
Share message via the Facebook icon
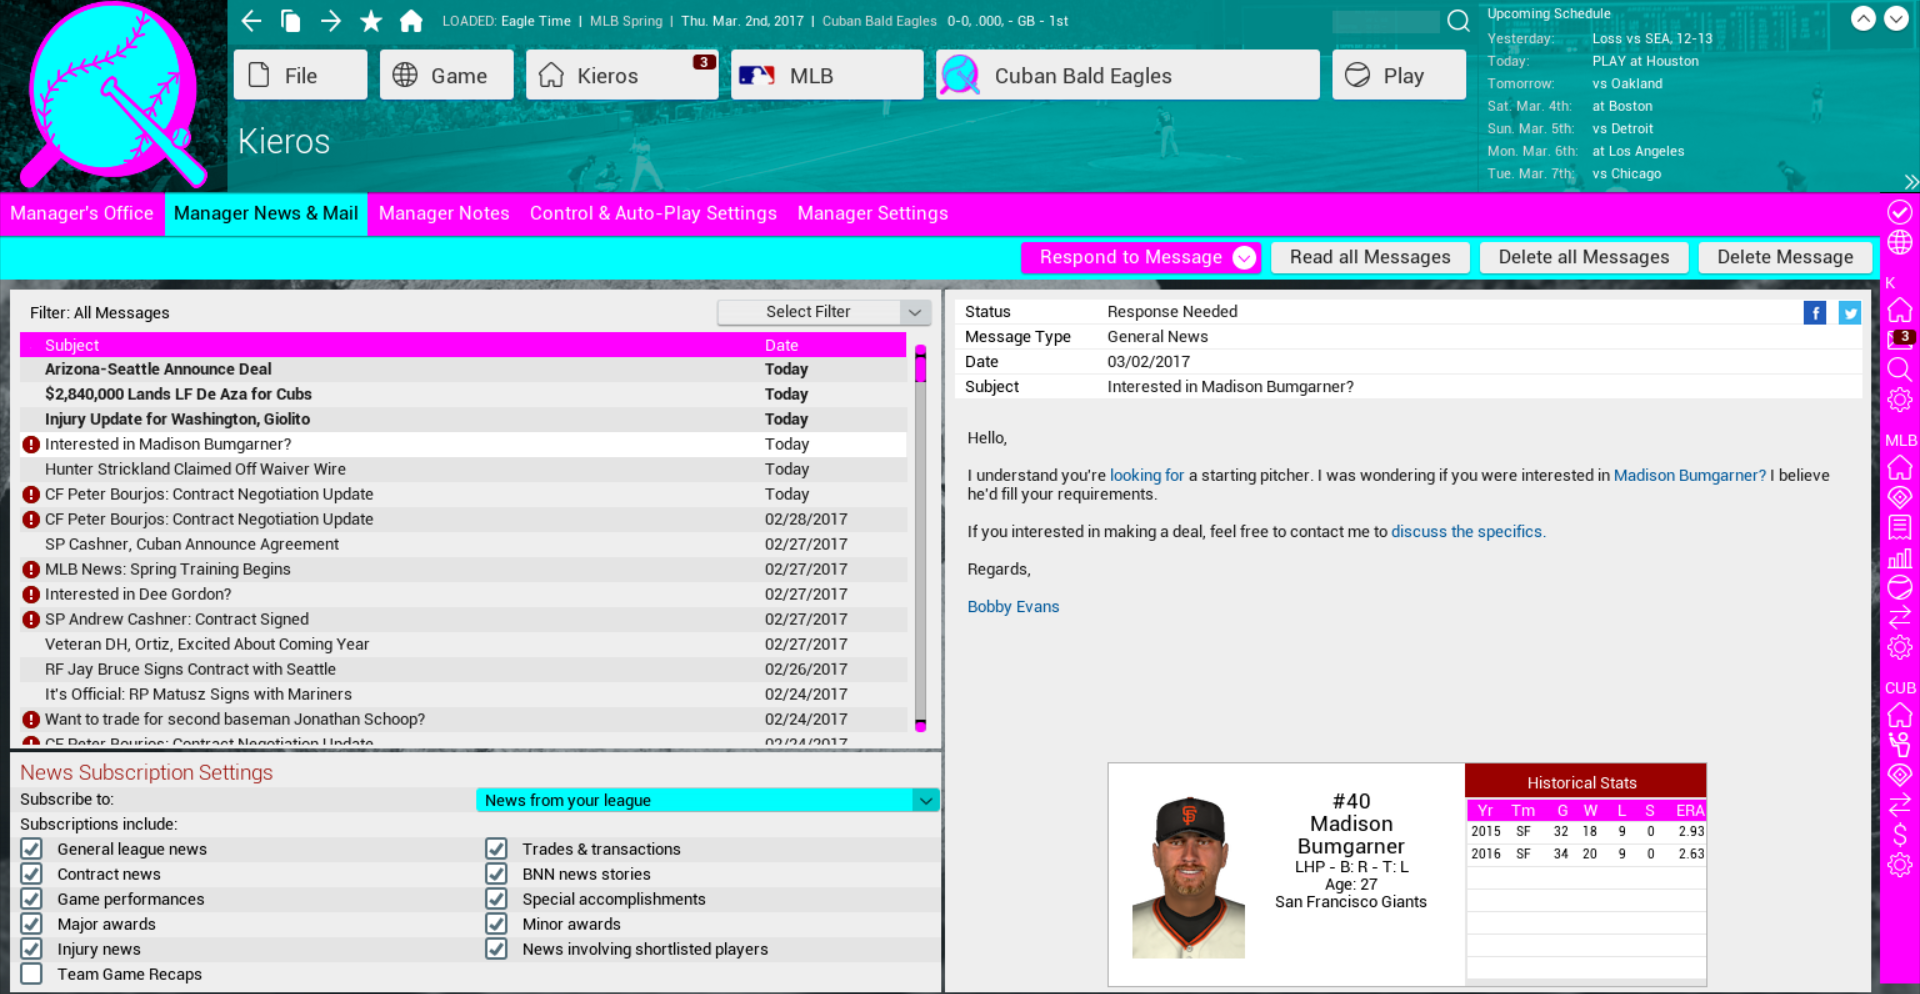[1815, 313]
